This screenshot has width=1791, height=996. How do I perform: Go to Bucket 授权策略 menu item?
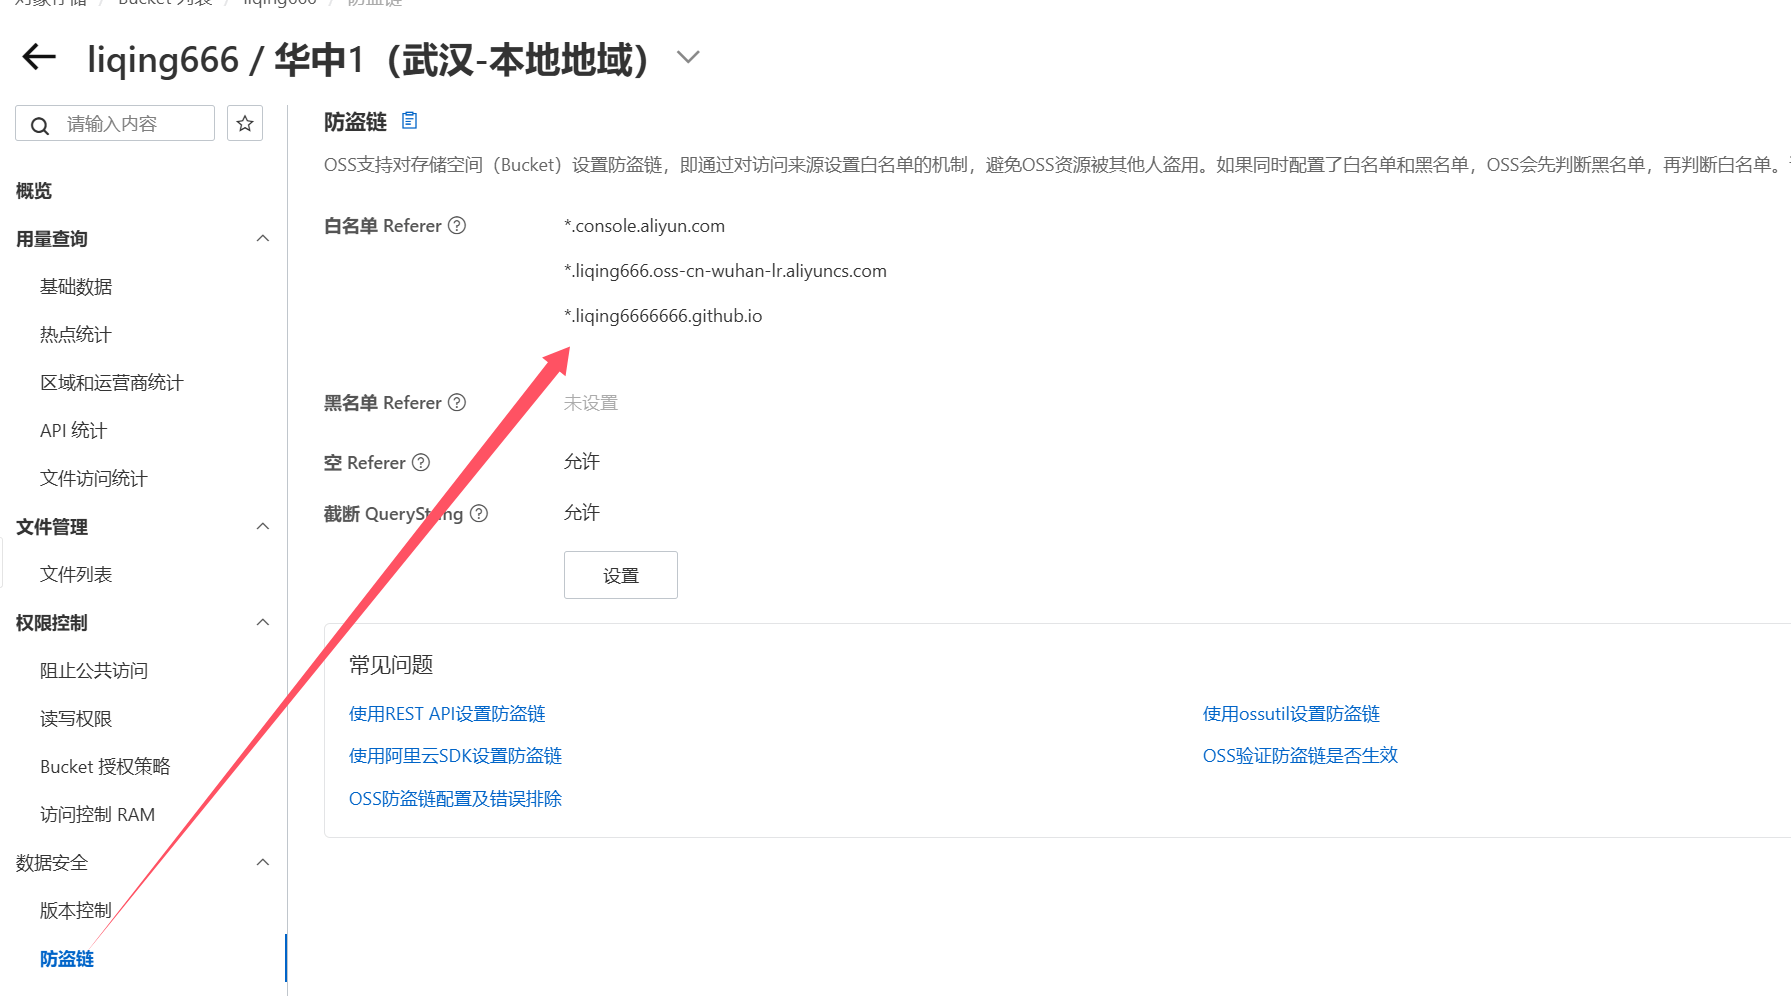click(105, 767)
